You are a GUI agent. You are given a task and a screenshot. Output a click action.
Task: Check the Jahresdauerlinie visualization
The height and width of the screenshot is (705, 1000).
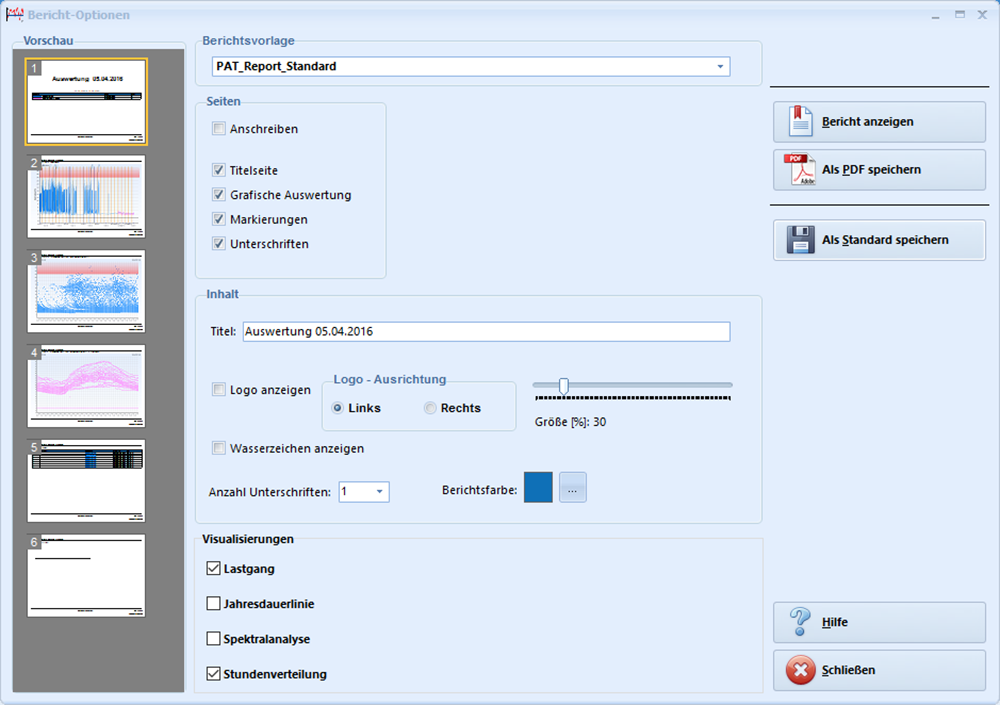214,604
